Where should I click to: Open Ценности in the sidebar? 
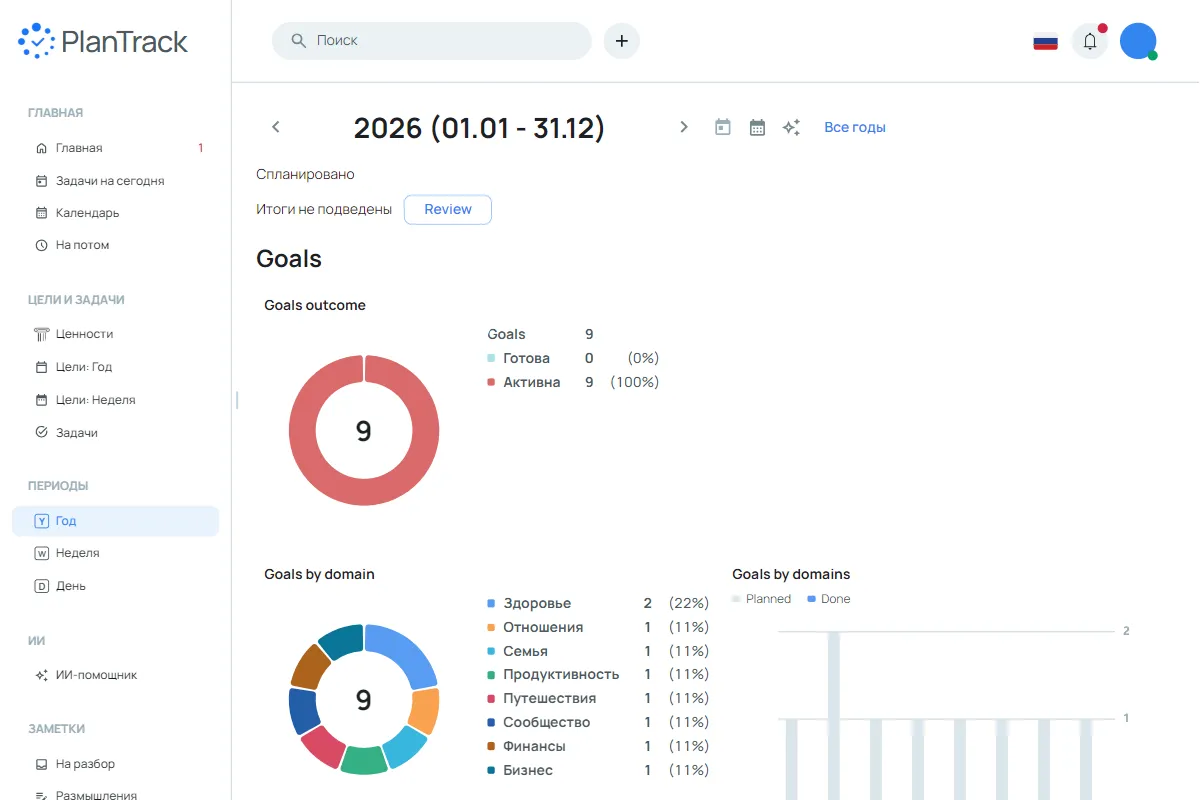pos(115,334)
